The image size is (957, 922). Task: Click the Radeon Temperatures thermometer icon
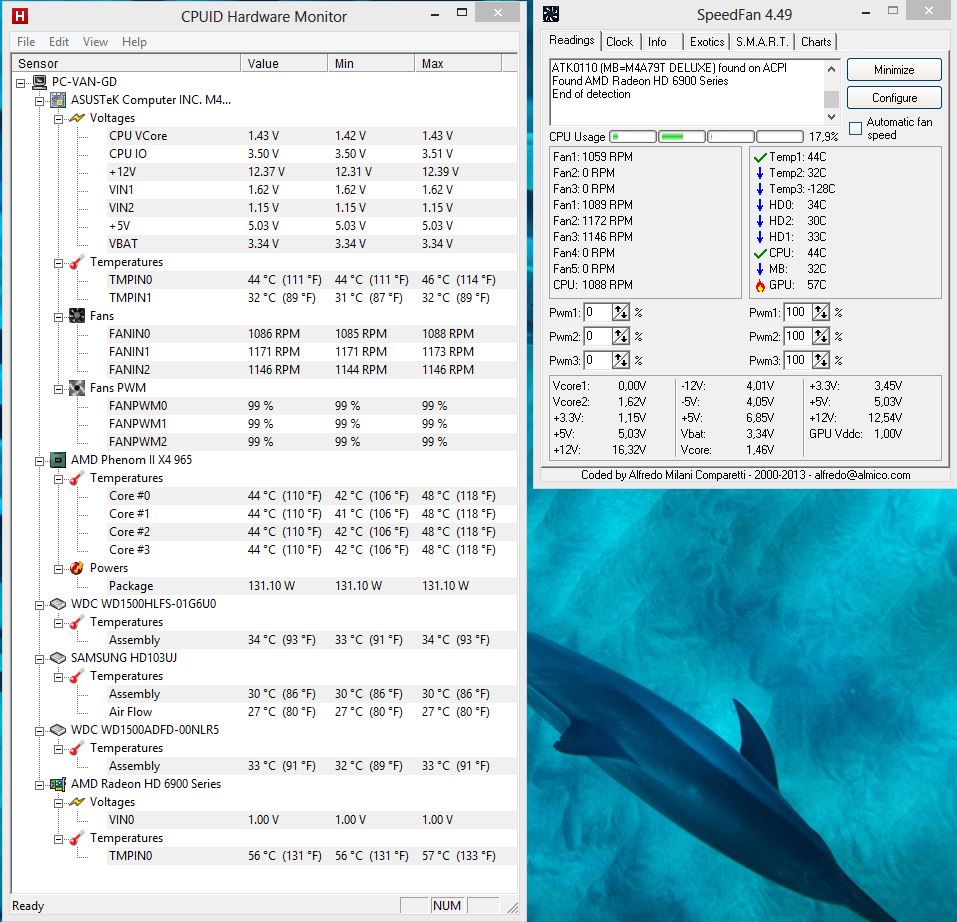pyautogui.click(x=77, y=838)
